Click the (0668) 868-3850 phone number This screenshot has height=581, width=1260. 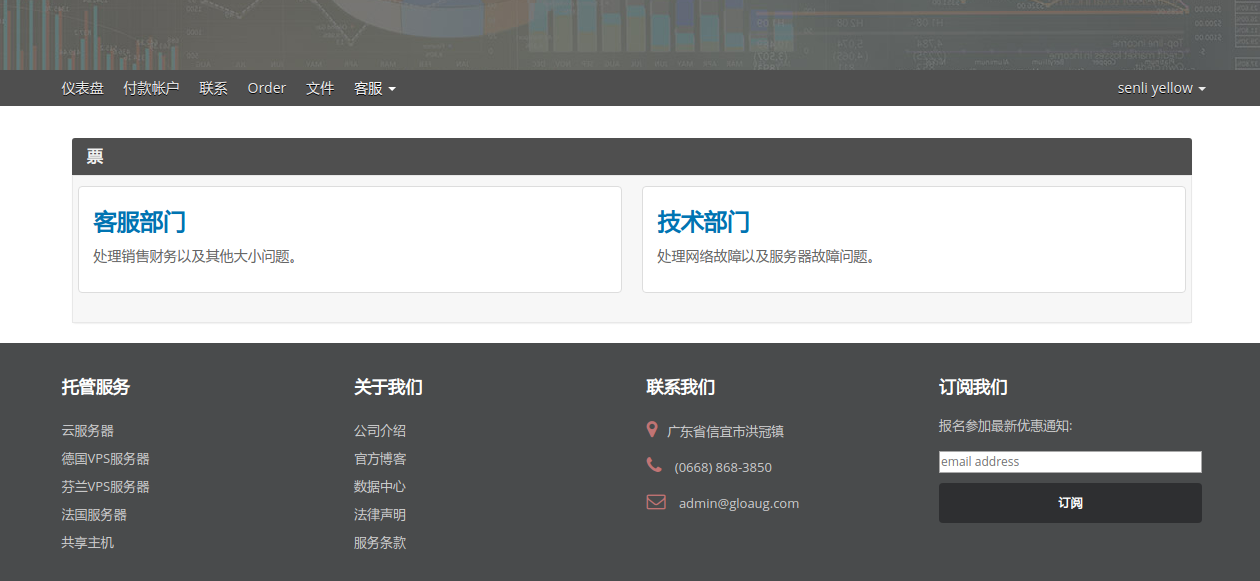(723, 467)
